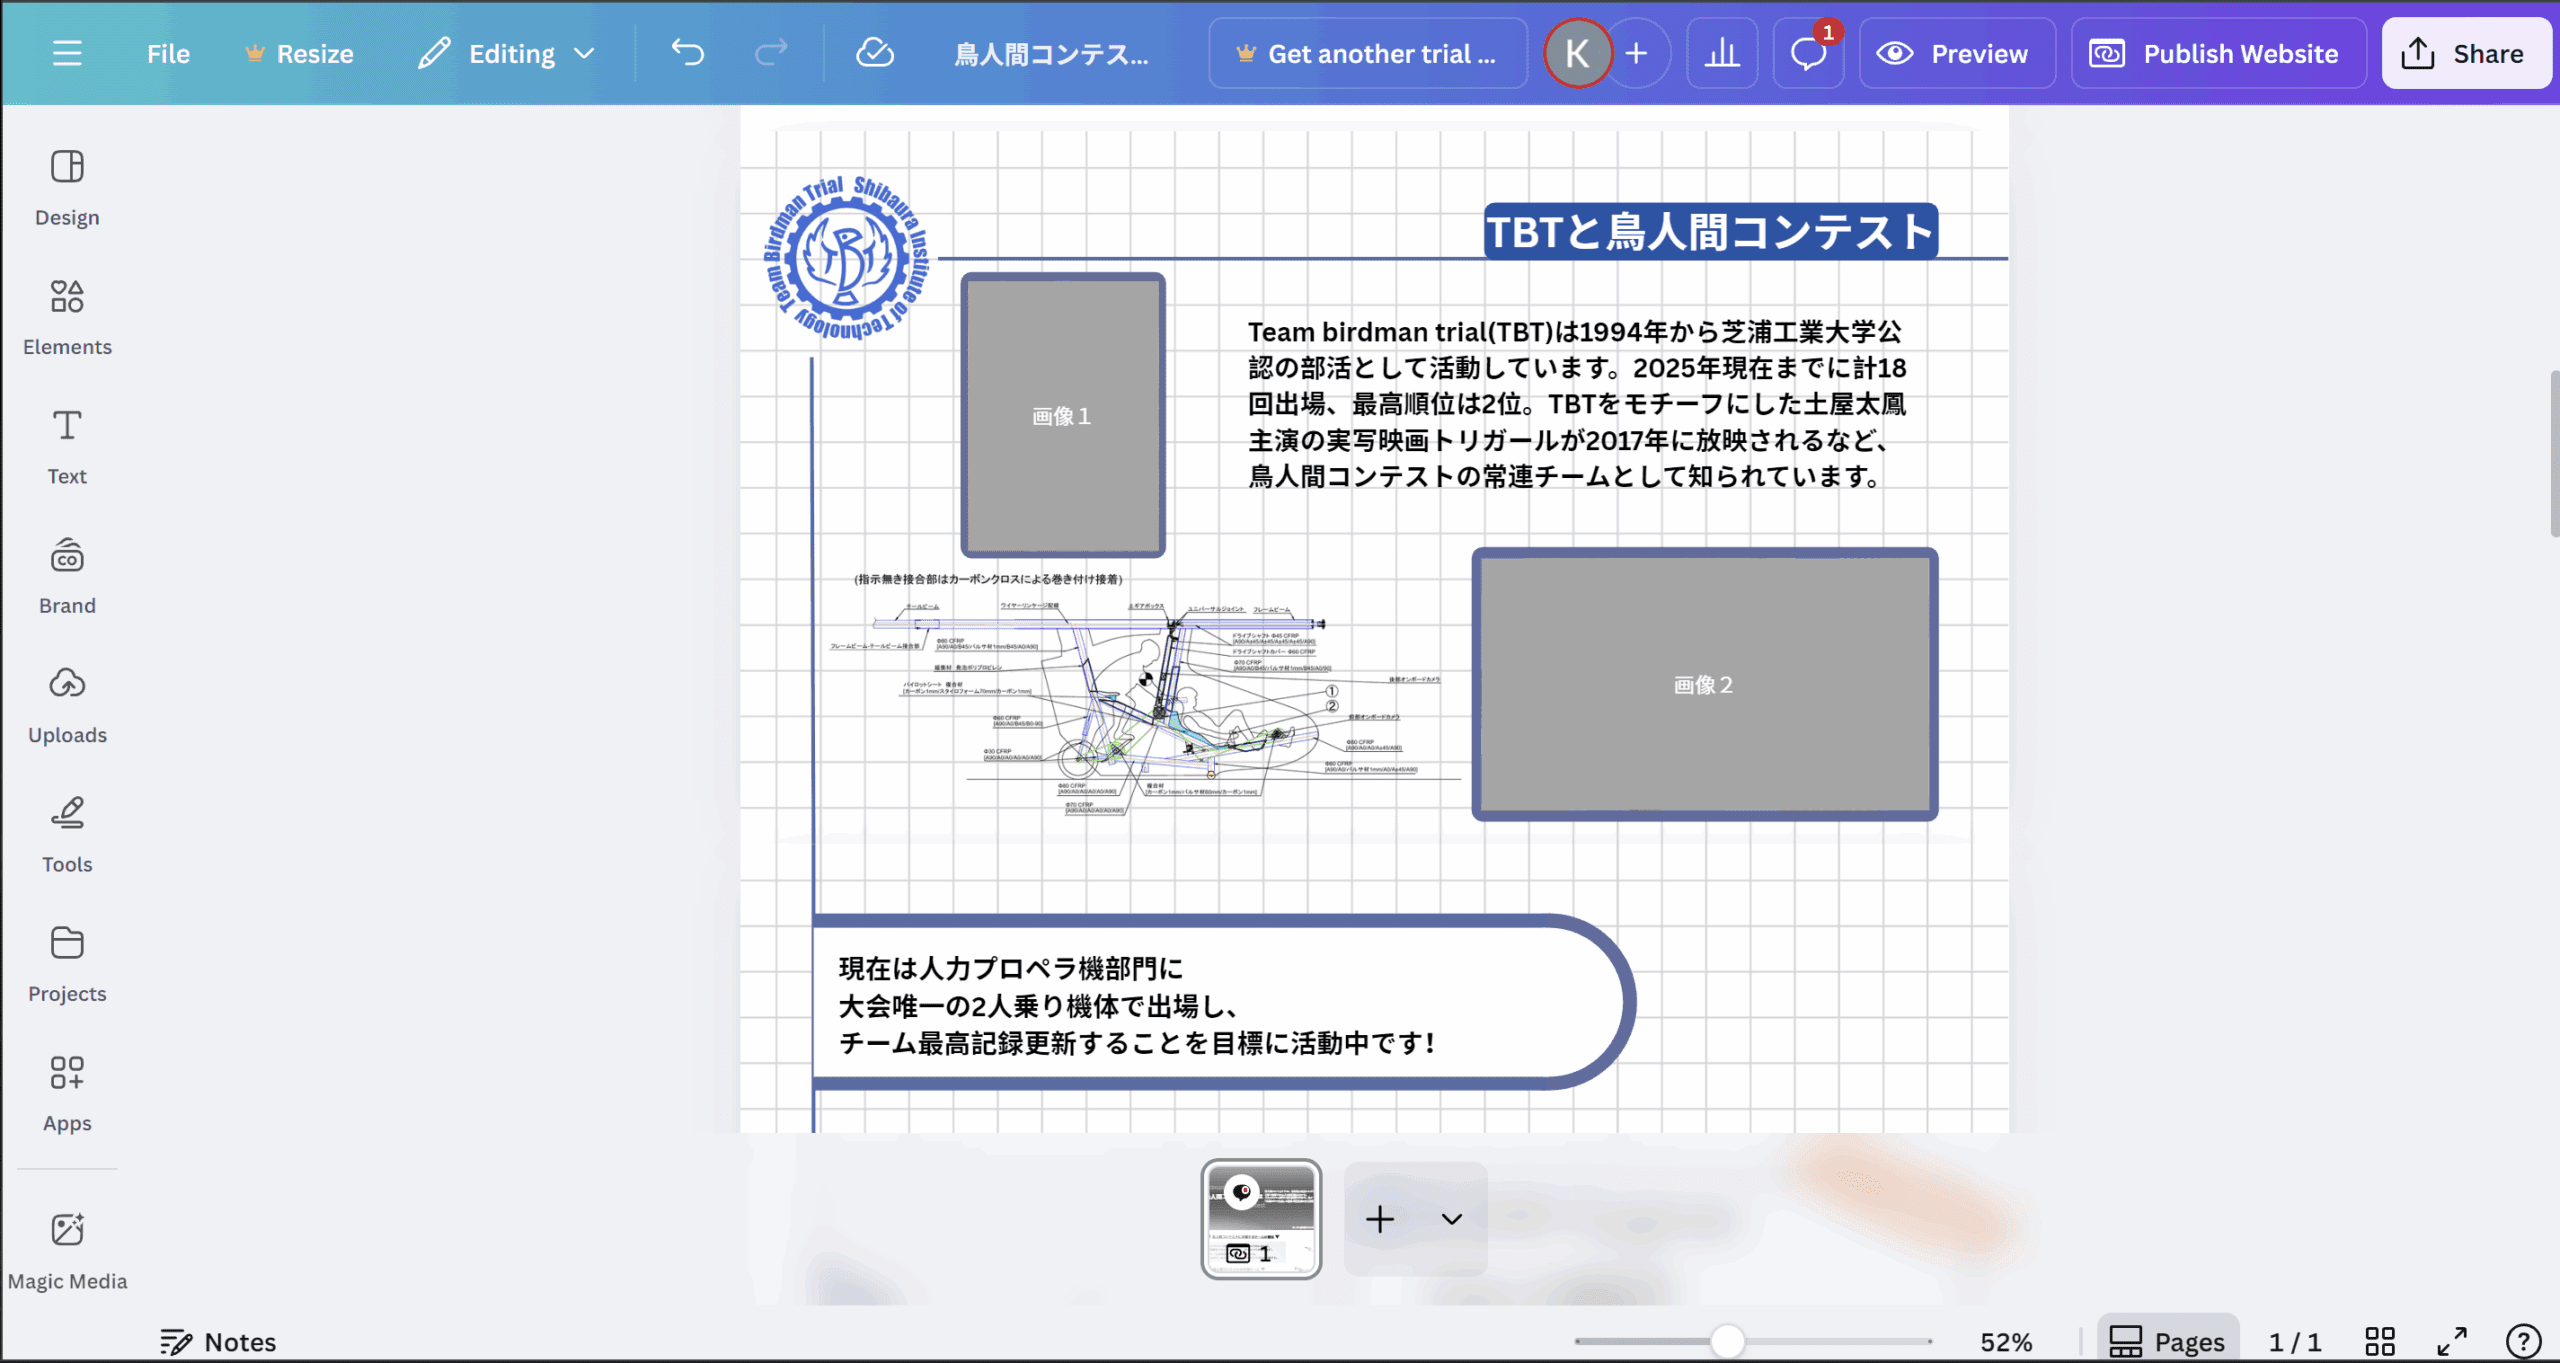Expand the add page options chevron
2560x1363 pixels.
tap(1451, 1218)
